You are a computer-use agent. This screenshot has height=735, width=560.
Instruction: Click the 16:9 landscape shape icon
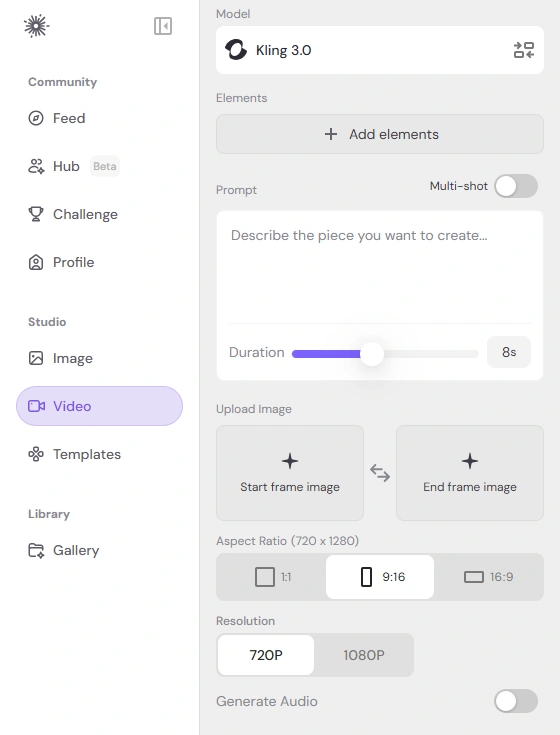coord(474,577)
